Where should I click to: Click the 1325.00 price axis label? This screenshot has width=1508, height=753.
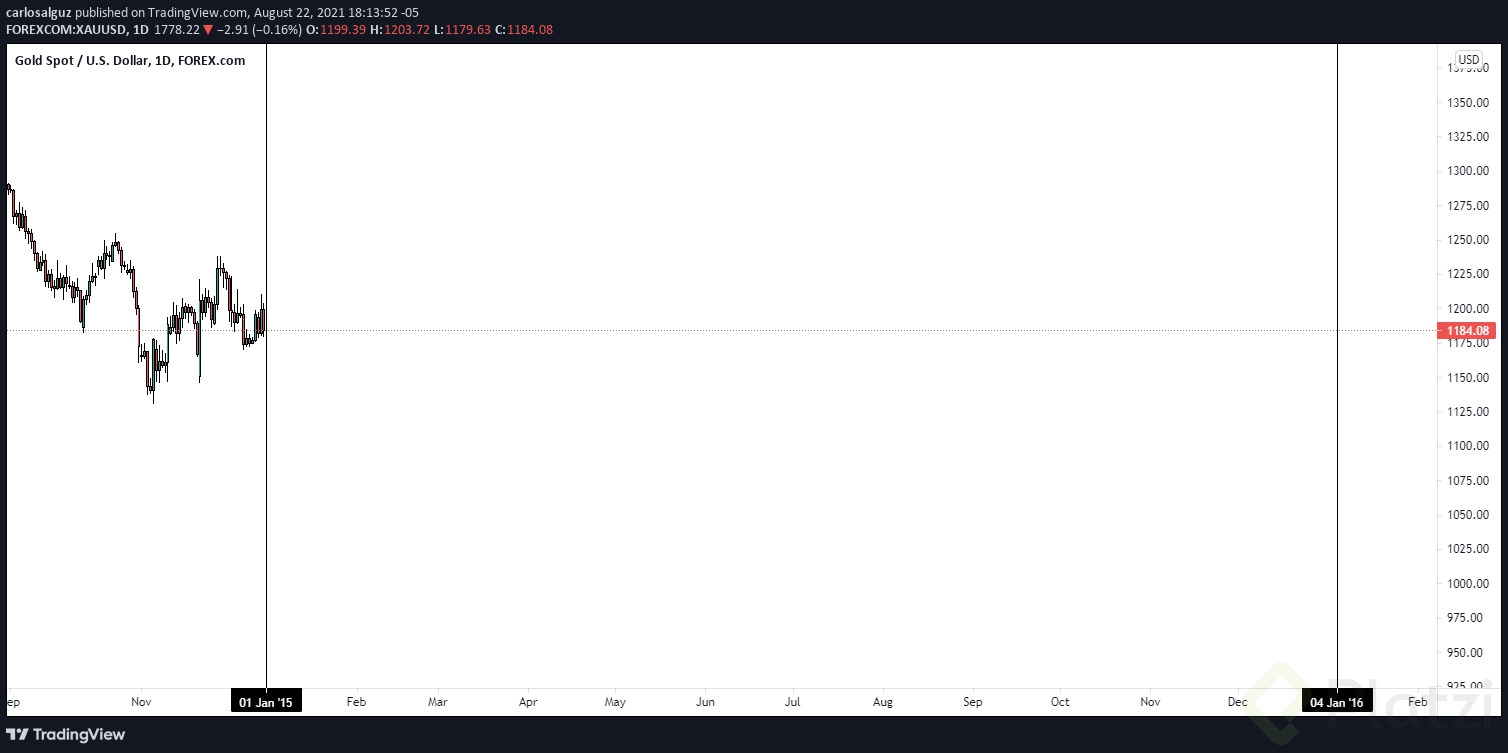point(1468,136)
